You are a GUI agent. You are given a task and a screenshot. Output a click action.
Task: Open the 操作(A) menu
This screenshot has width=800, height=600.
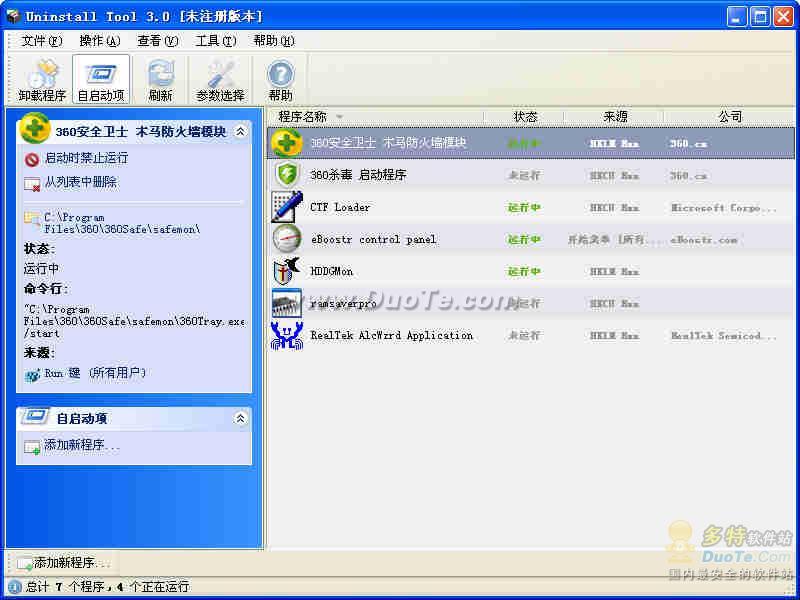pyautogui.click(x=99, y=41)
